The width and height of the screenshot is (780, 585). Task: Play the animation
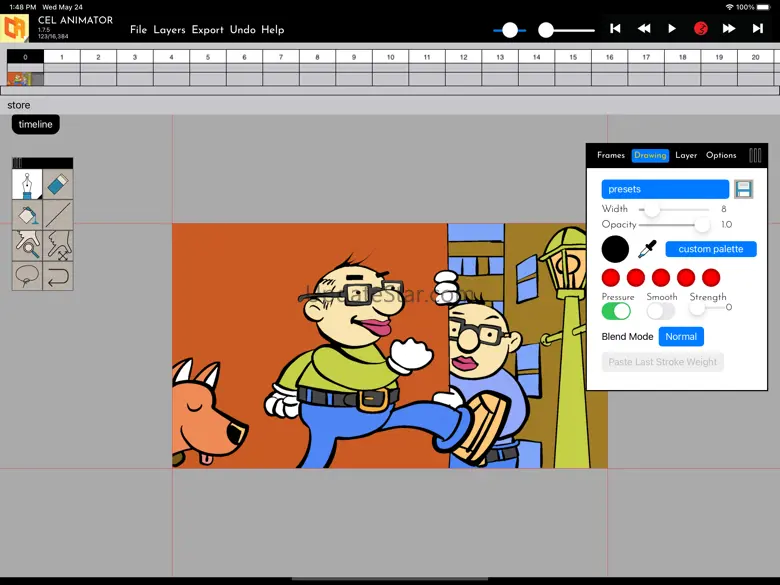coord(672,29)
